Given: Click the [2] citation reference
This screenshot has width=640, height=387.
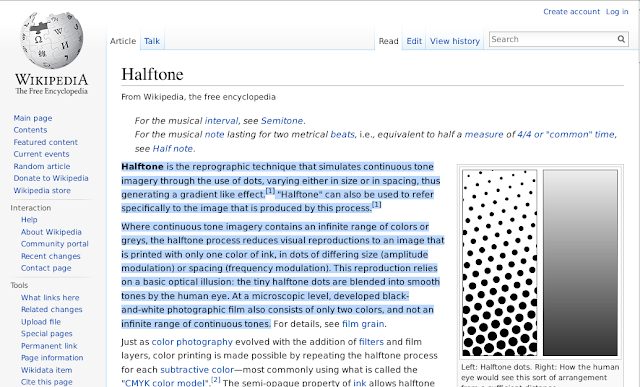Looking at the screenshot, I should (x=216, y=380).
